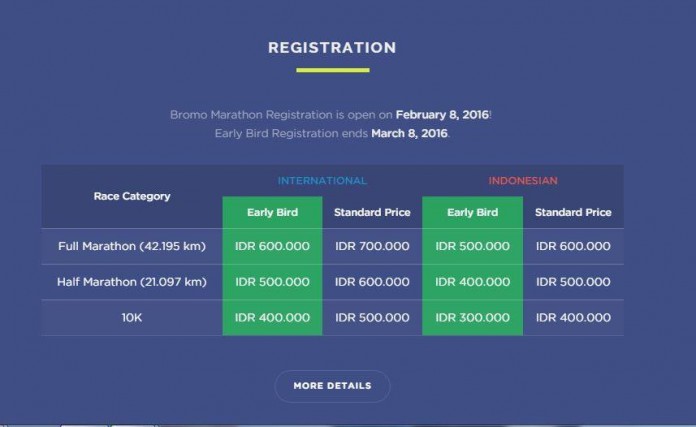
Task: Click International Standard Price column header
Action: coord(372,213)
